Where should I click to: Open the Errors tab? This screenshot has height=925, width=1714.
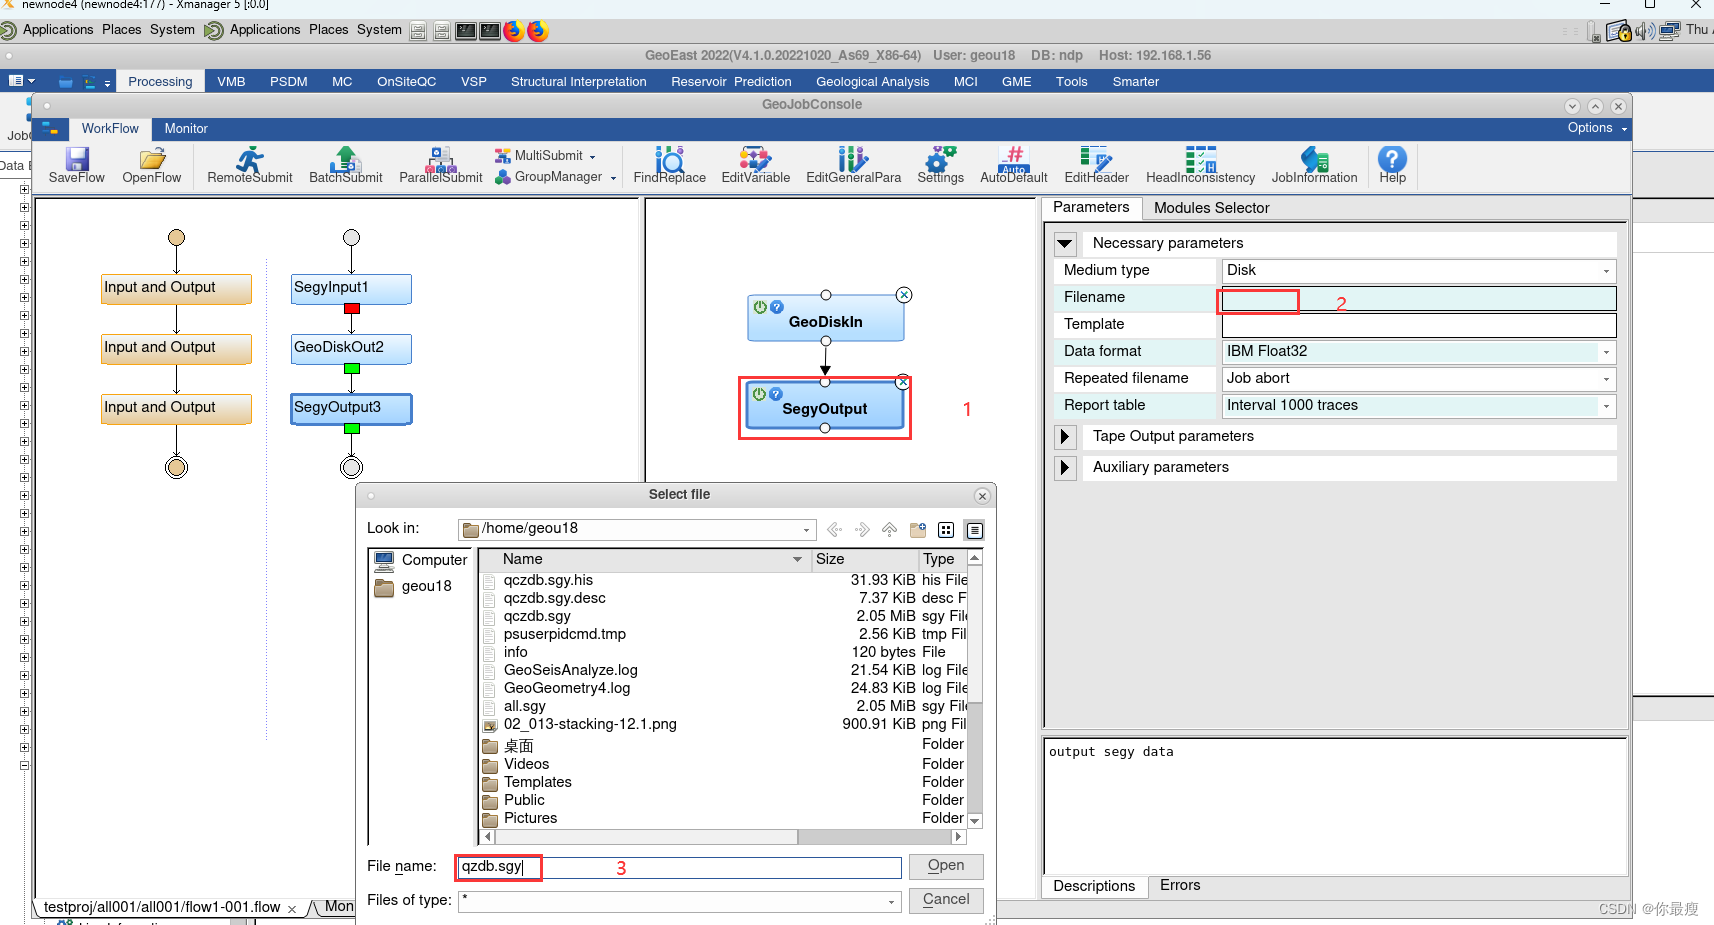click(x=1180, y=885)
